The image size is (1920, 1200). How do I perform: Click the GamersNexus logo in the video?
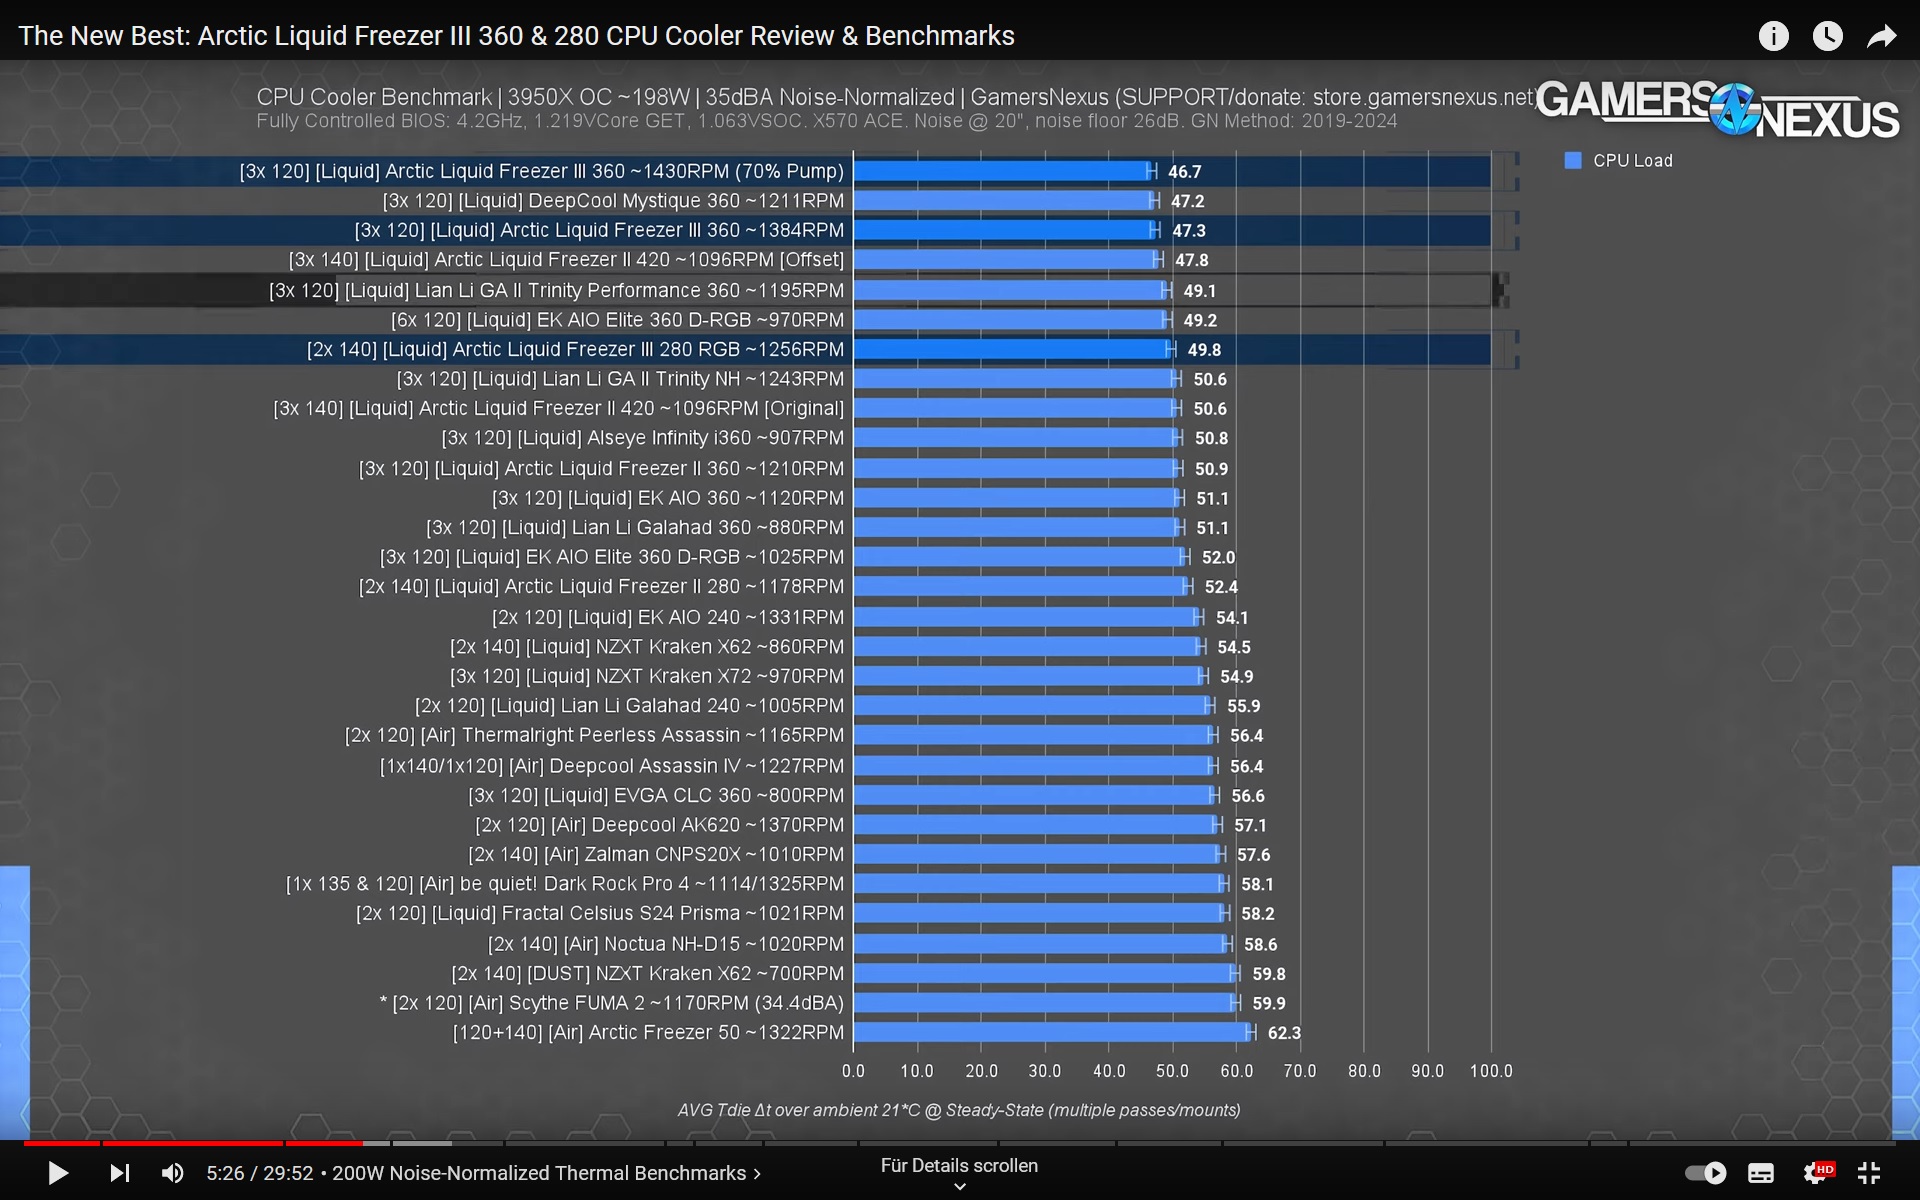[x=1716, y=108]
